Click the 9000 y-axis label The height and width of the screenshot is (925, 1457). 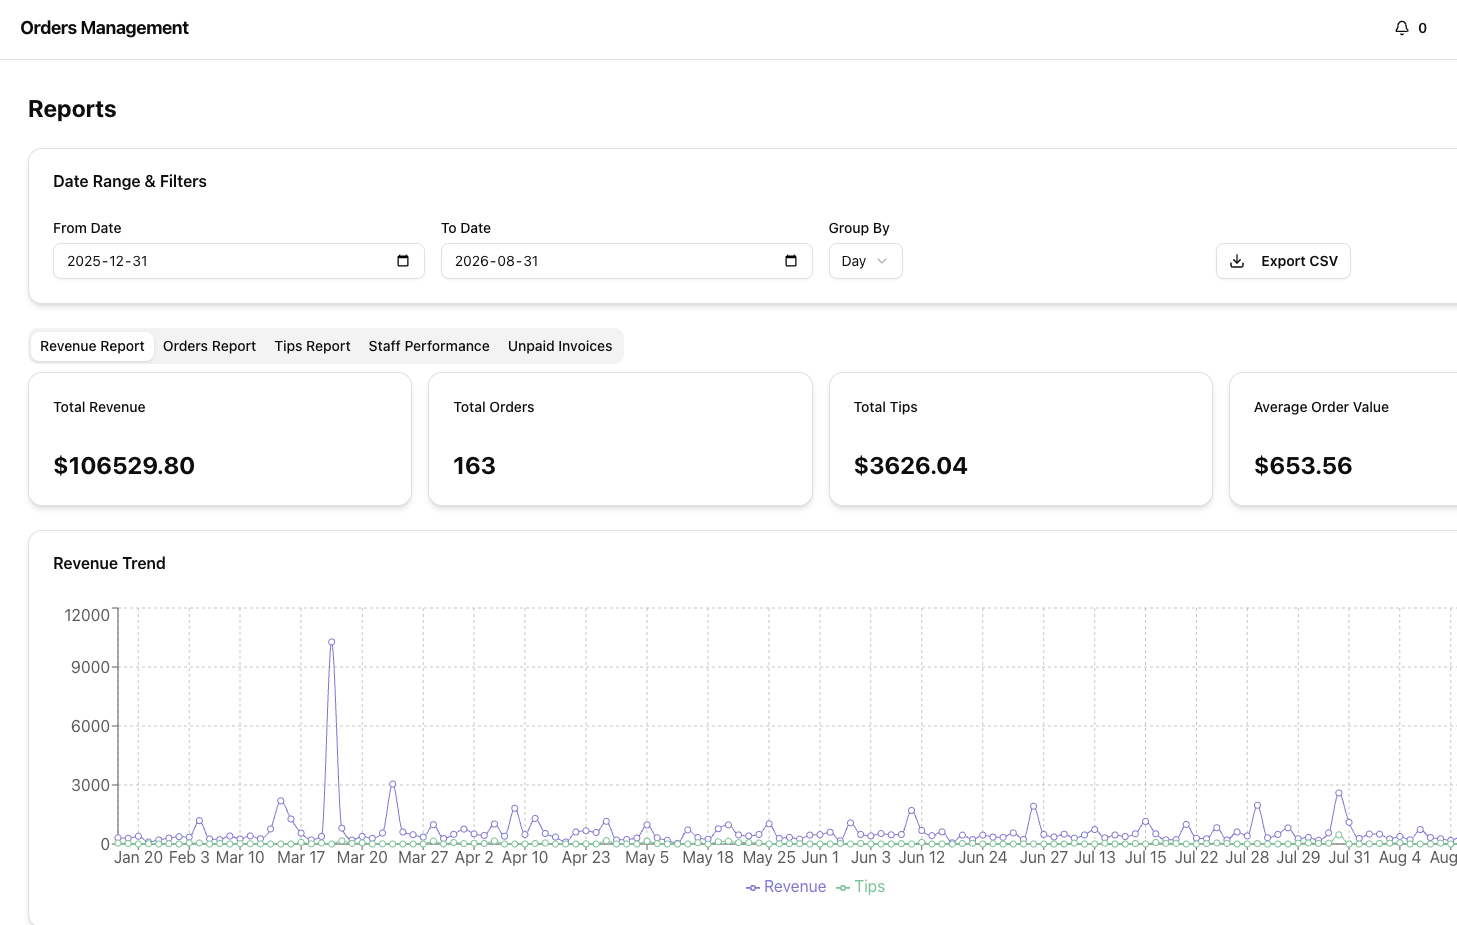(90, 667)
